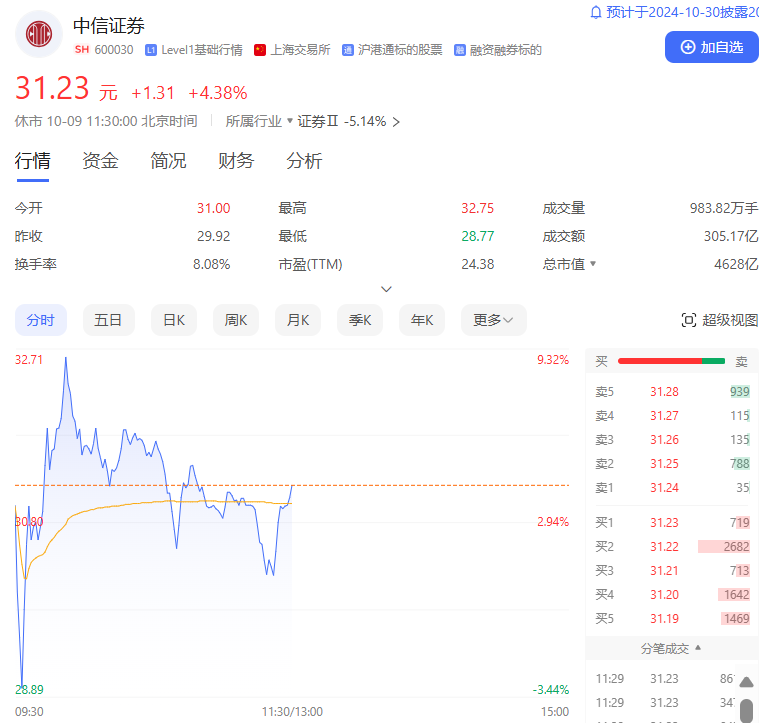Image resolution: width=772 pixels, height=723 pixels.
Task: Select the 五日 chart view
Action: (108, 320)
